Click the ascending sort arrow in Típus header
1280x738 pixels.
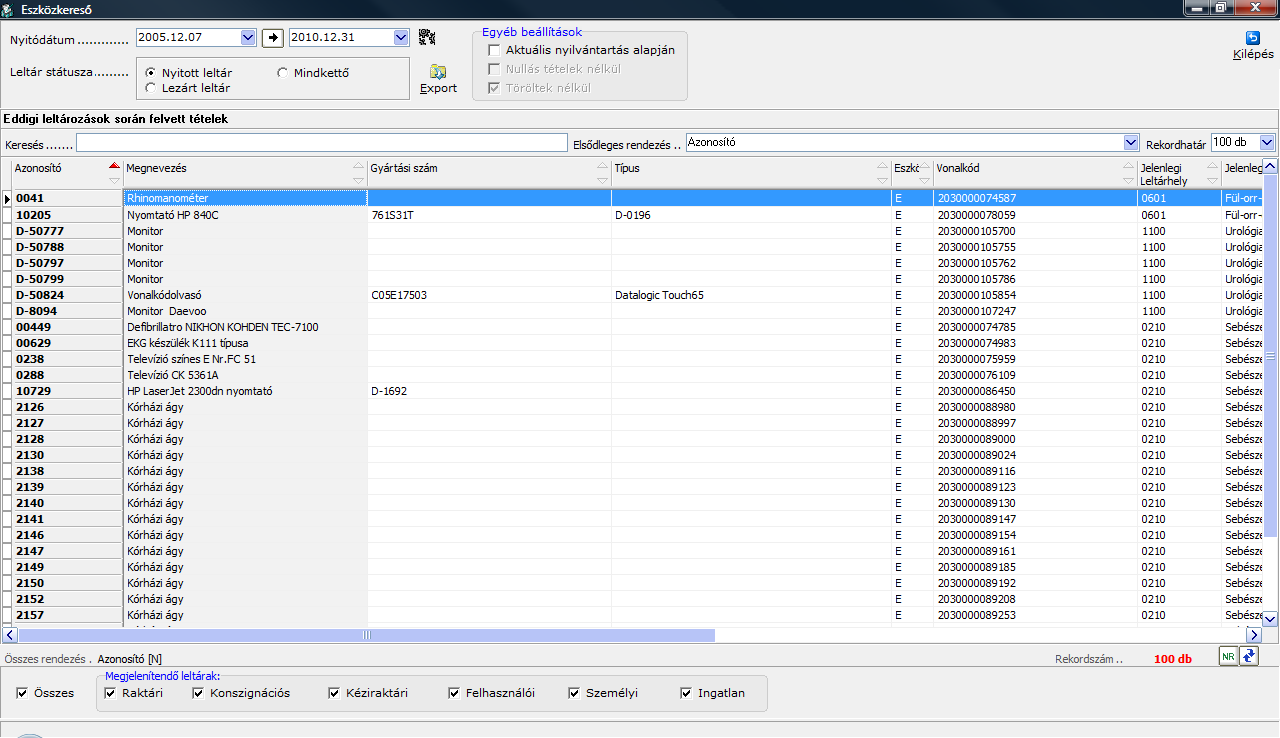[882, 165]
